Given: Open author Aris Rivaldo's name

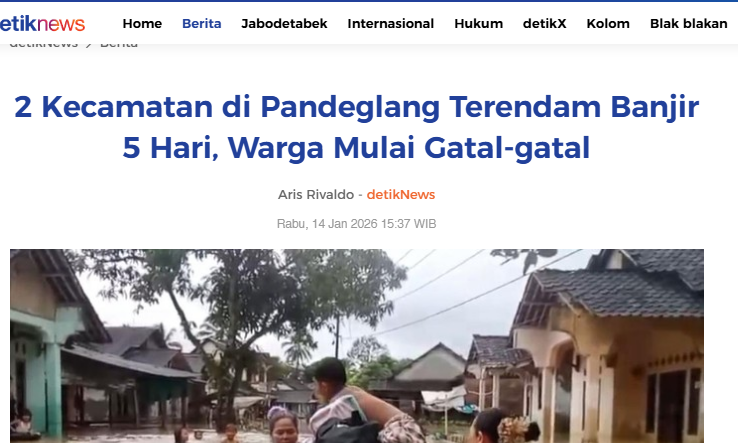Looking at the screenshot, I should tap(316, 194).
